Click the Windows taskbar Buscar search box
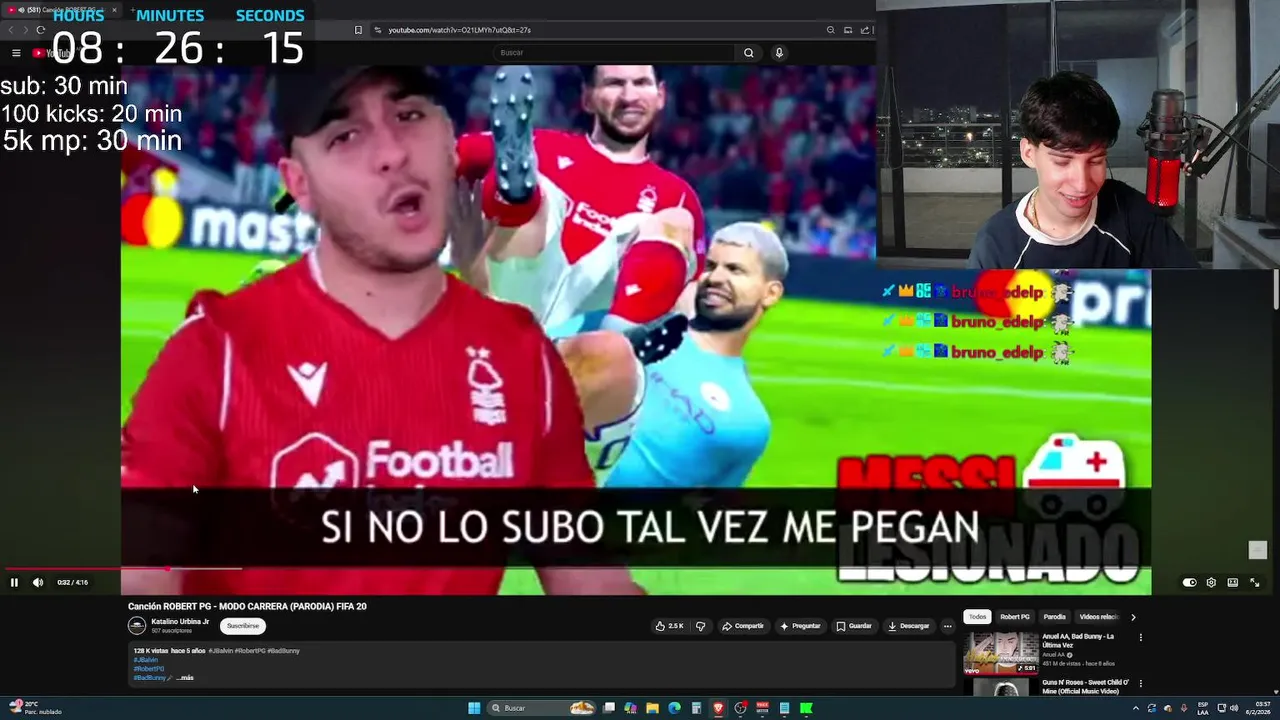Screen dimensions: 1280x720 coord(541,708)
